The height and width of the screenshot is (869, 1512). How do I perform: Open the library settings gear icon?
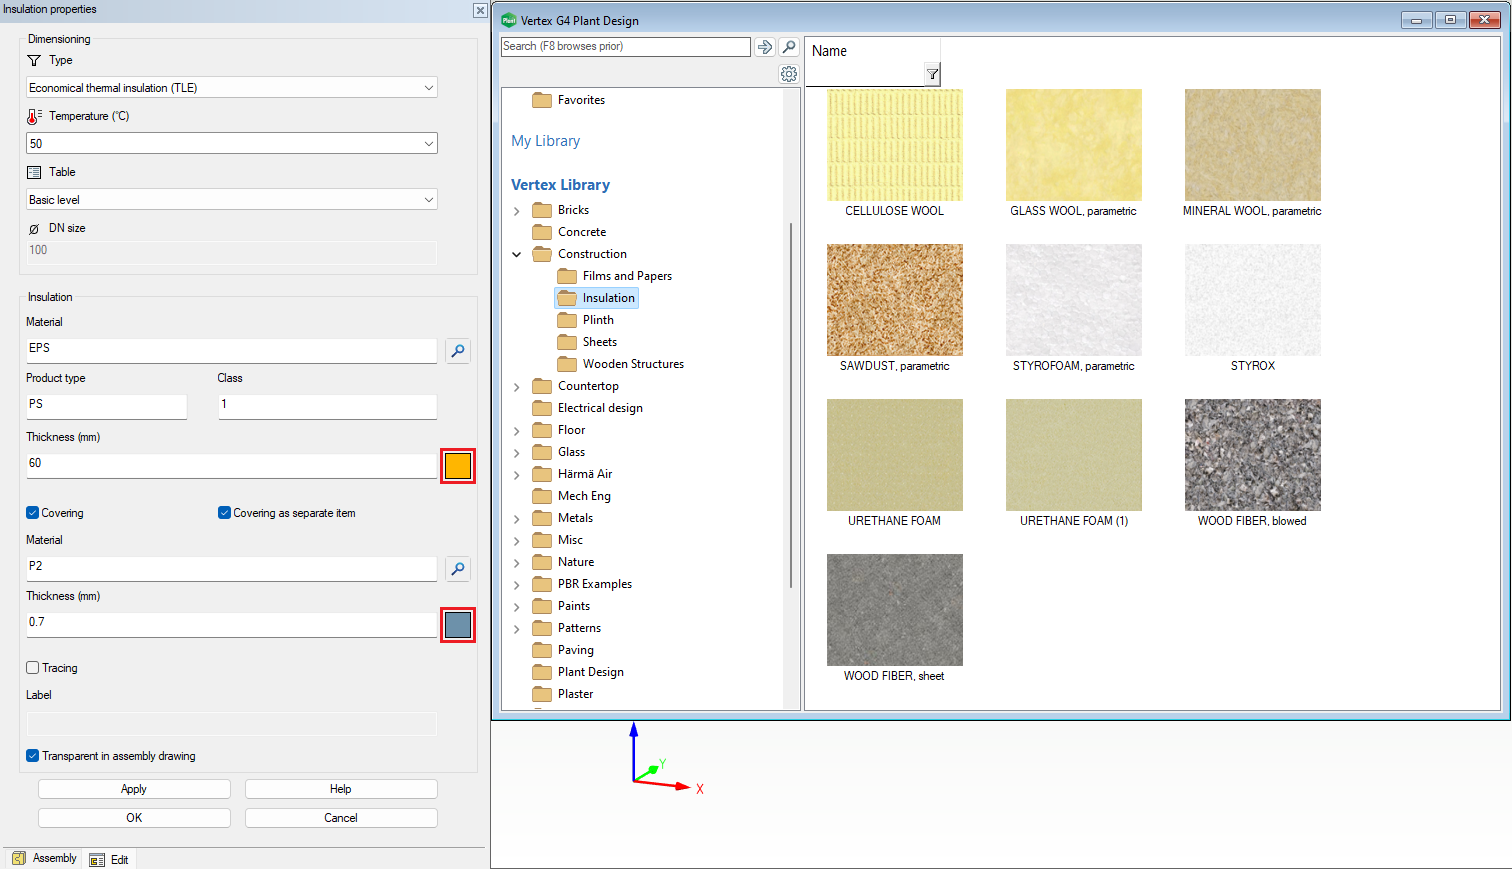click(x=789, y=74)
